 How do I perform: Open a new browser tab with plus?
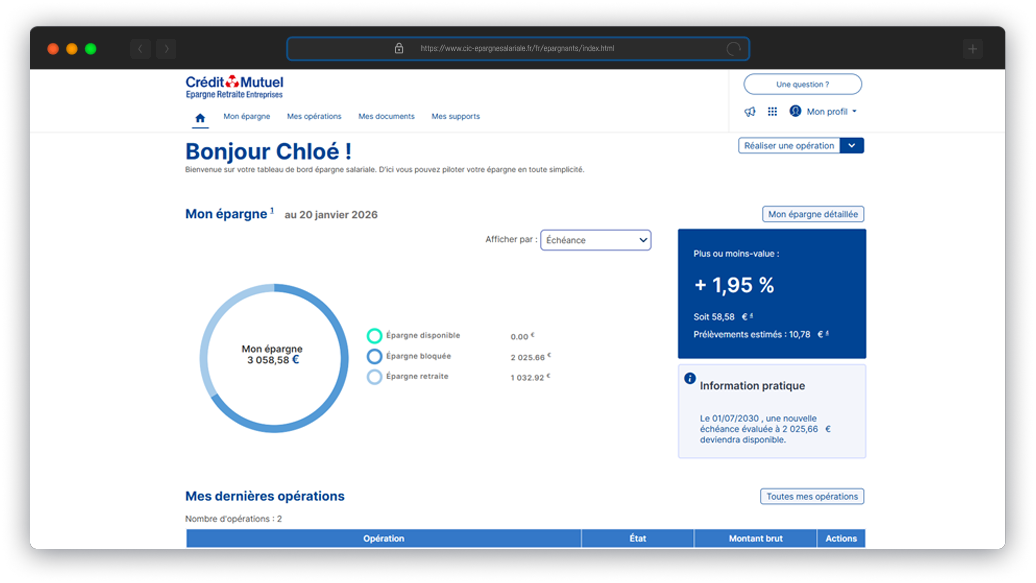[972, 48]
